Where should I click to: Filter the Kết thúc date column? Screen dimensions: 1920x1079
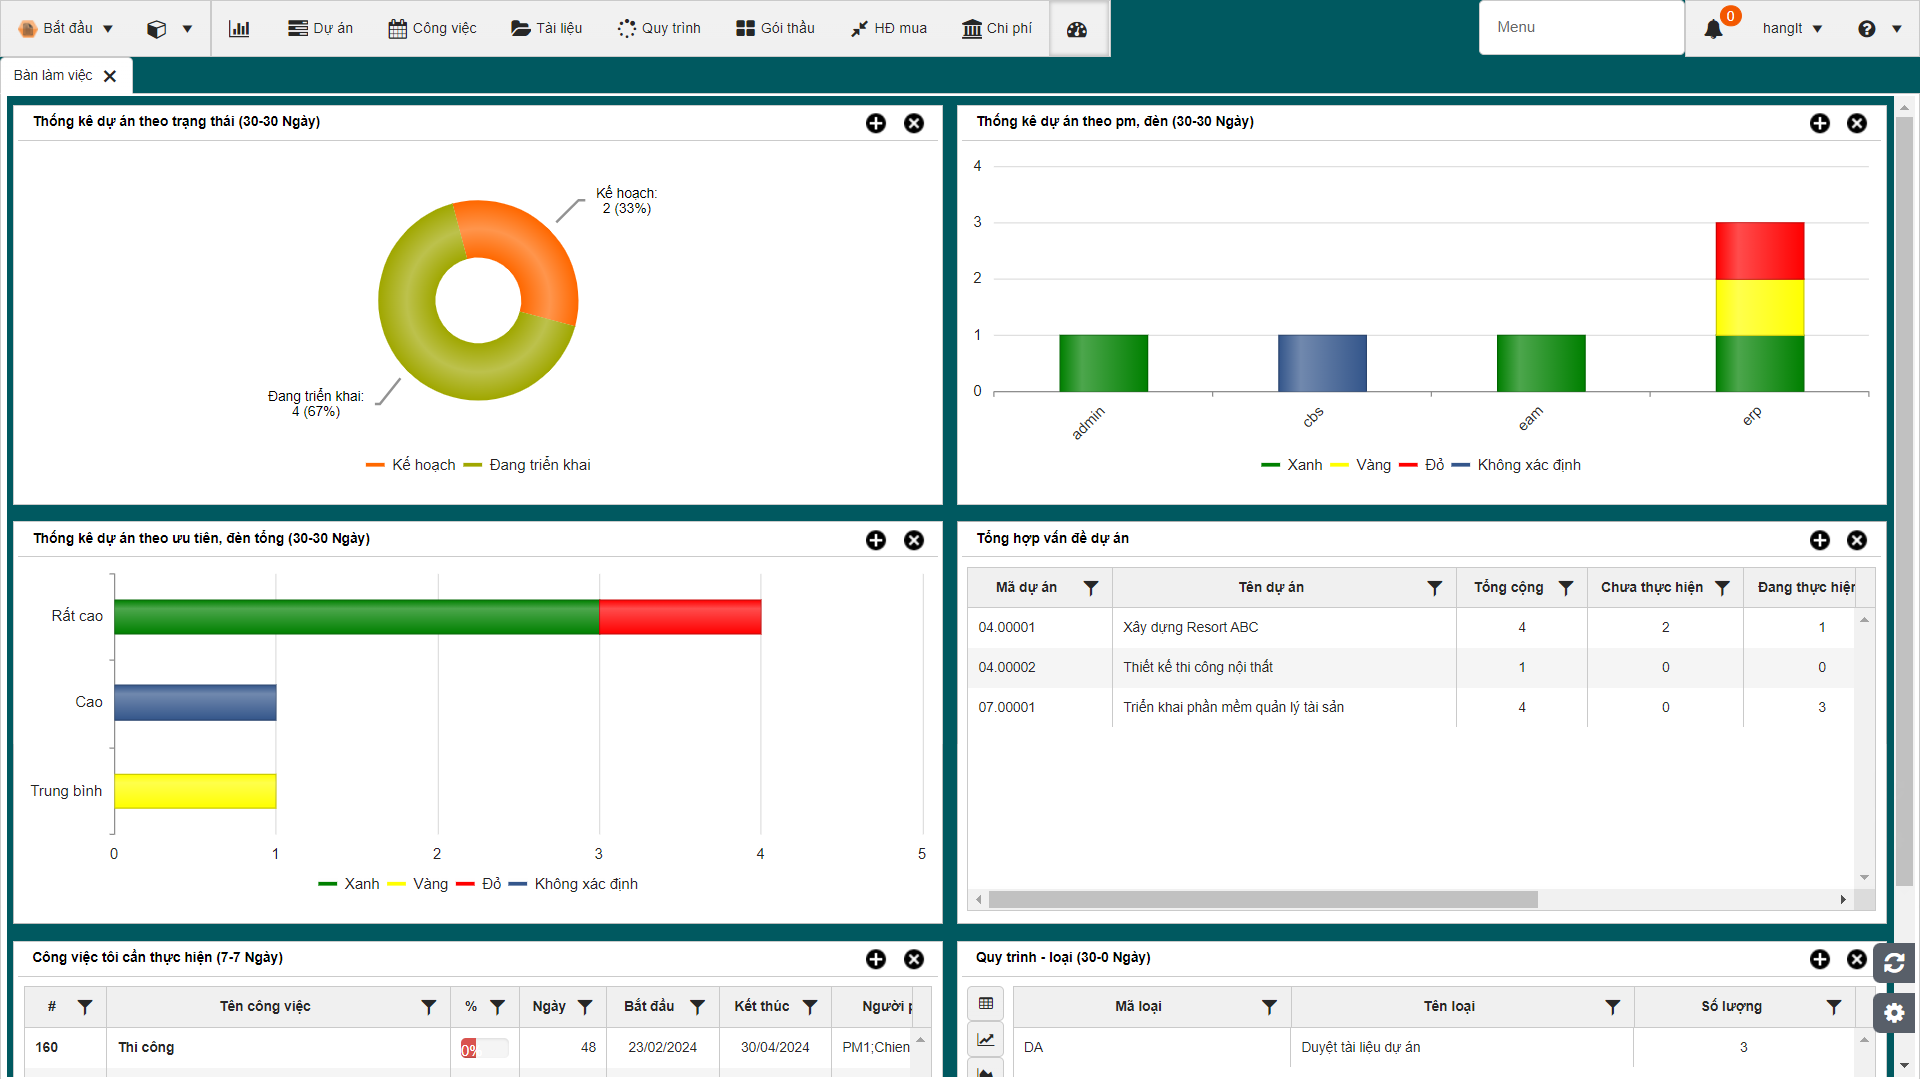tap(810, 1007)
